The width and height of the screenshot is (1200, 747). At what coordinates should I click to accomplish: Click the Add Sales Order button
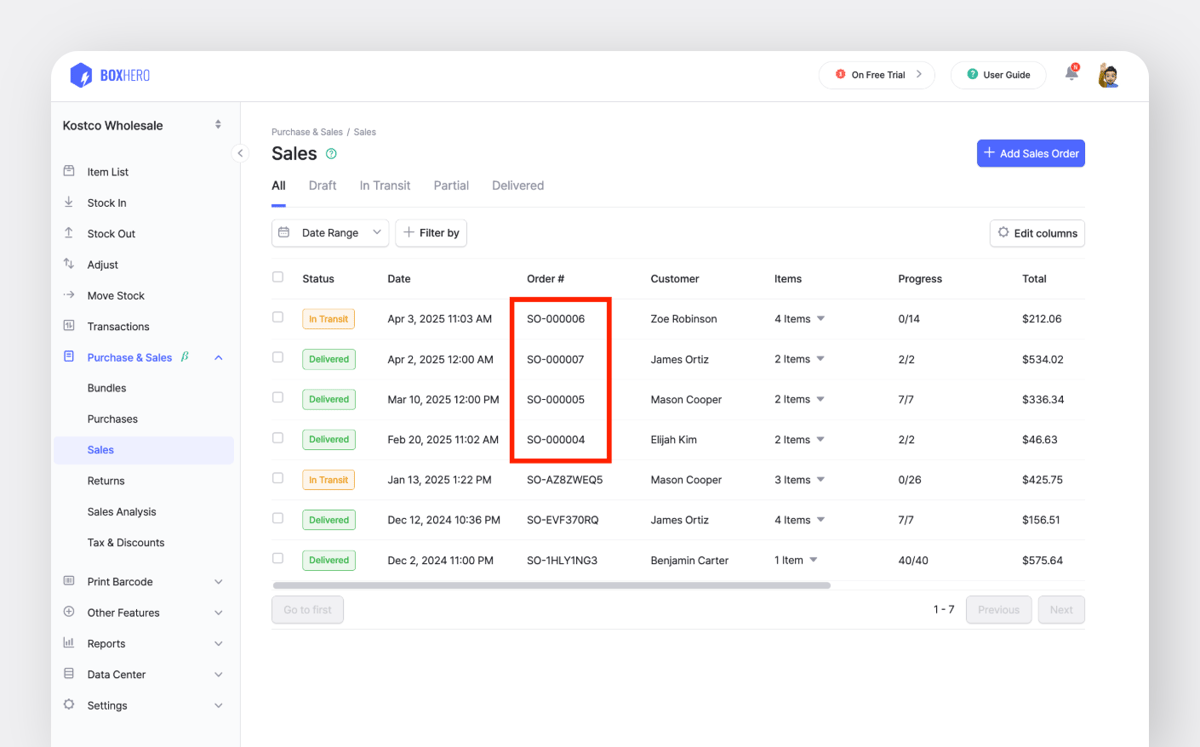(x=1030, y=153)
